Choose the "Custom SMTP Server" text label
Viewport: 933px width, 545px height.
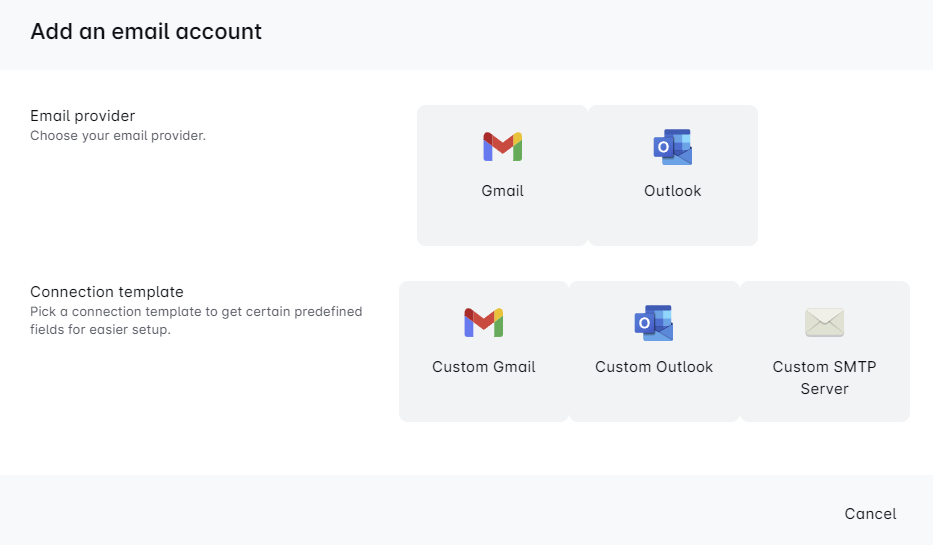(x=824, y=378)
